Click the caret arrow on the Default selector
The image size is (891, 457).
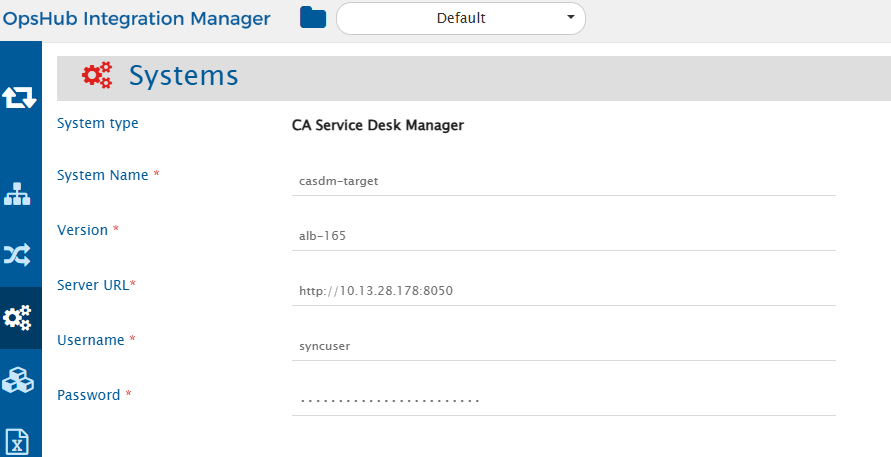tap(570, 18)
